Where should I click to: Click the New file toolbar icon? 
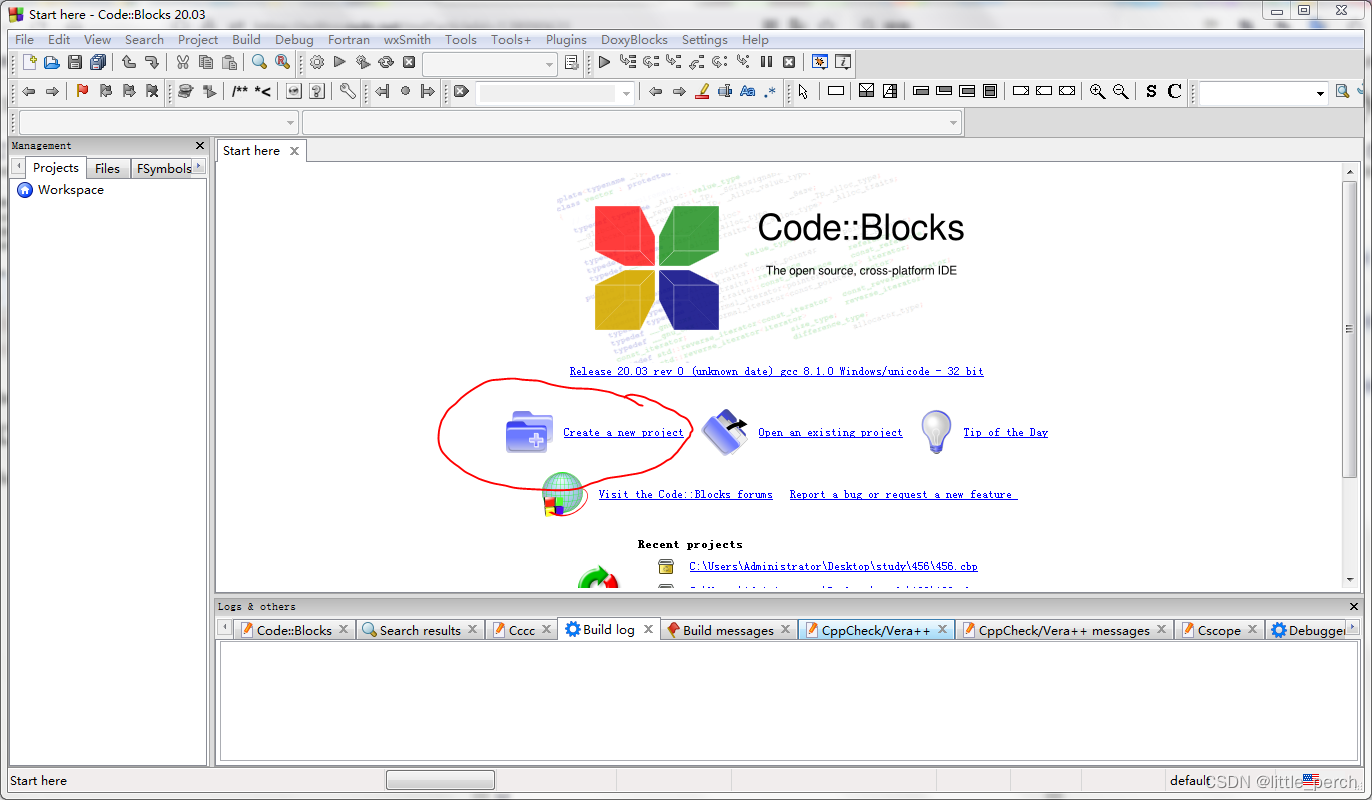[29, 62]
